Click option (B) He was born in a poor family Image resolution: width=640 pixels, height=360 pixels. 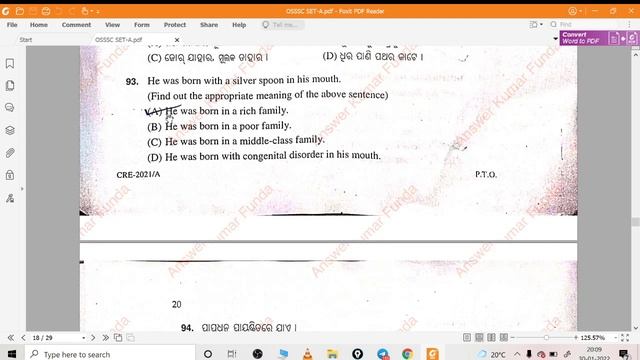[220, 126]
